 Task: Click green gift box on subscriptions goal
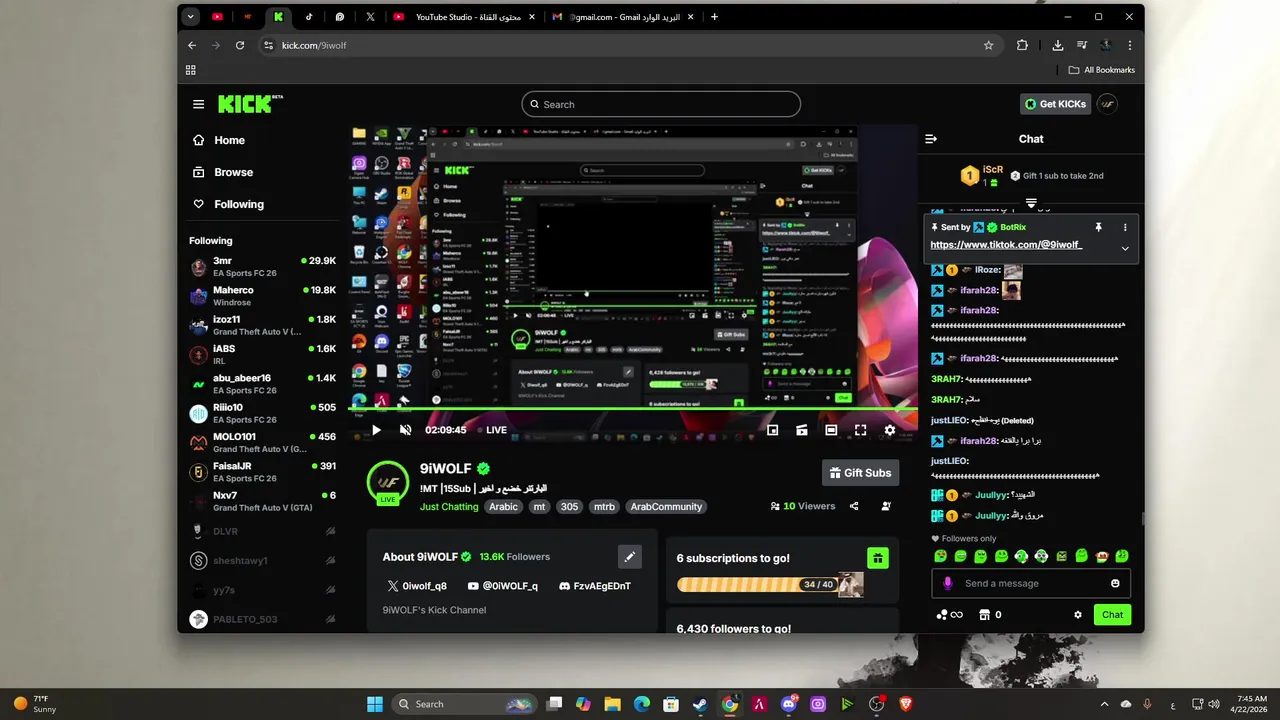(877, 558)
